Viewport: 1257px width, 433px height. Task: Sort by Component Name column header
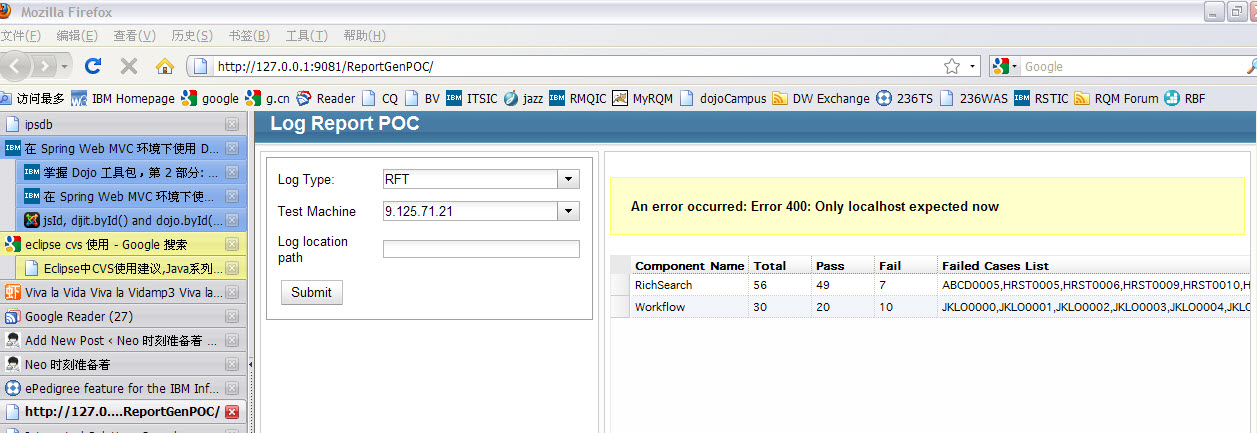click(x=689, y=265)
